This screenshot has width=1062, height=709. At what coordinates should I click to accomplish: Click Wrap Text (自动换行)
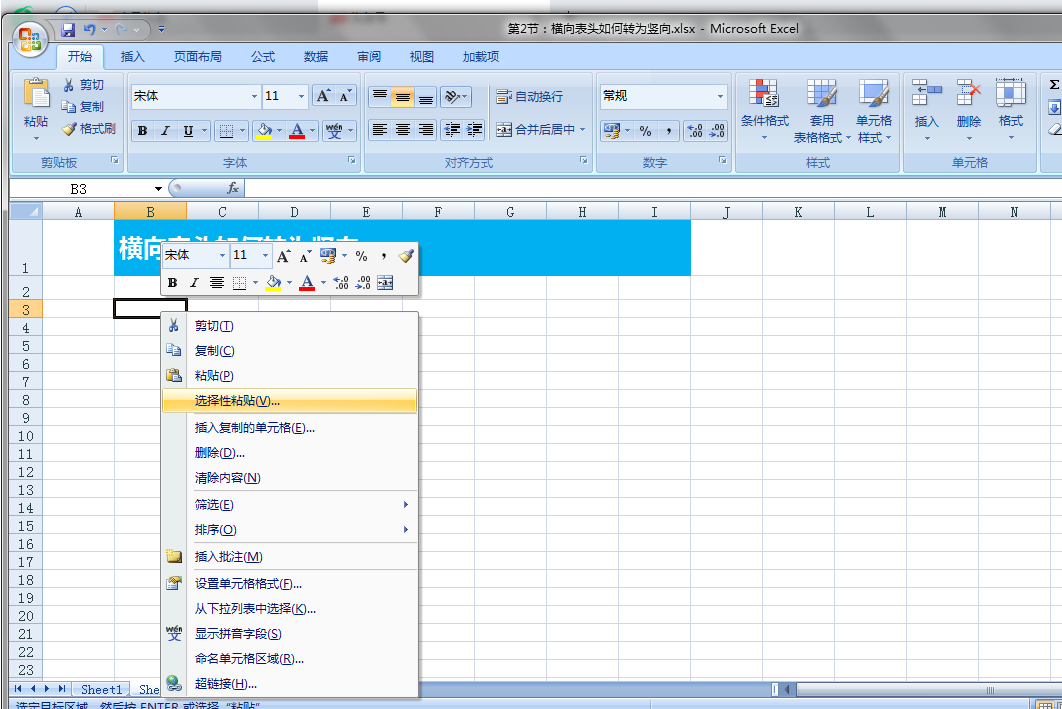tap(530, 97)
